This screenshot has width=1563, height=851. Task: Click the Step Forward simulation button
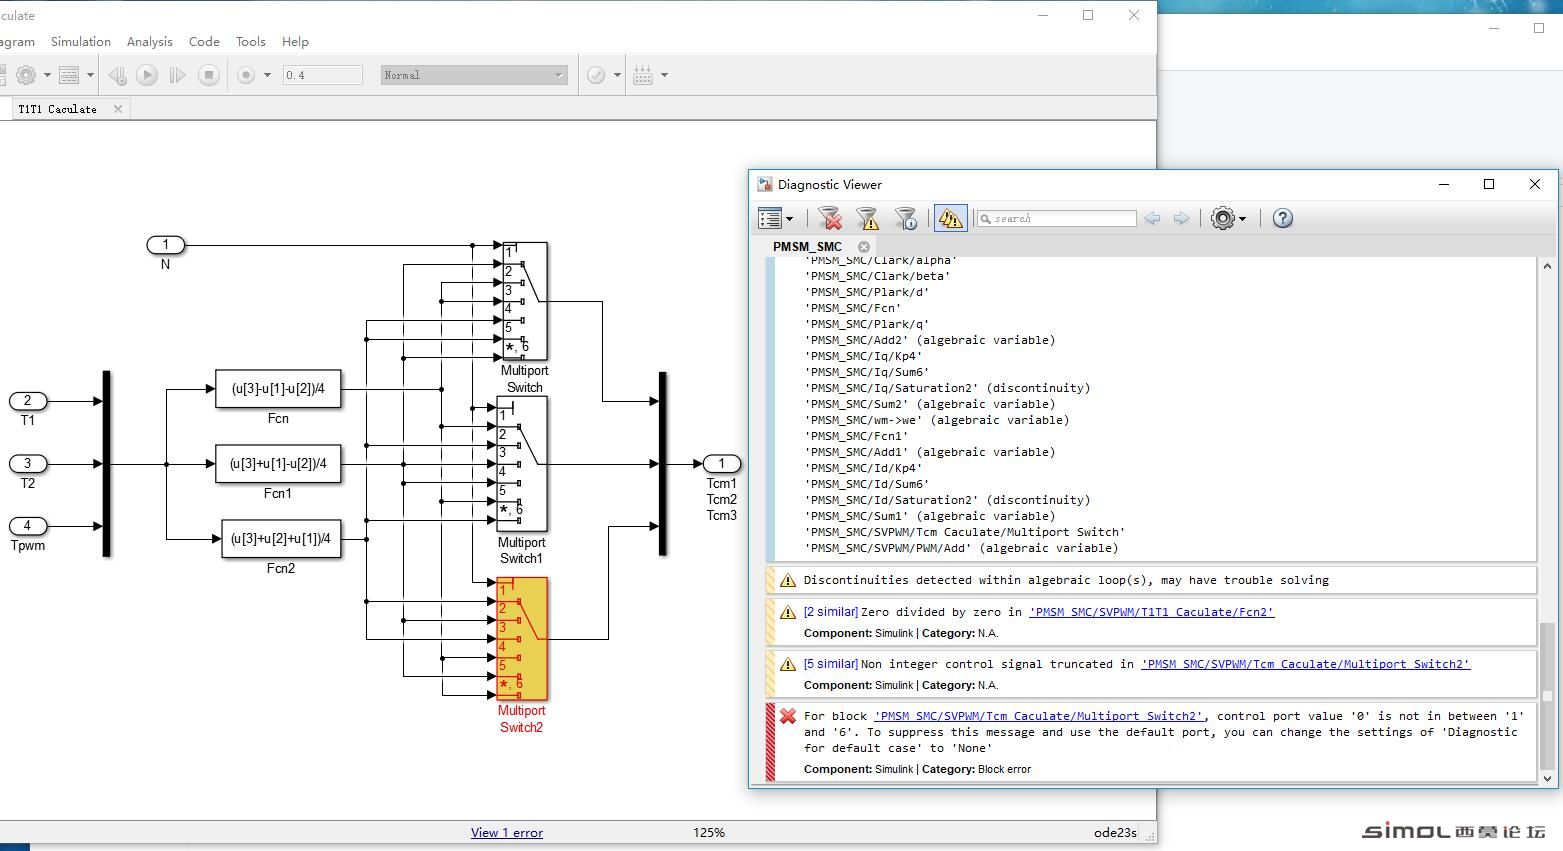pyautogui.click(x=177, y=75)
